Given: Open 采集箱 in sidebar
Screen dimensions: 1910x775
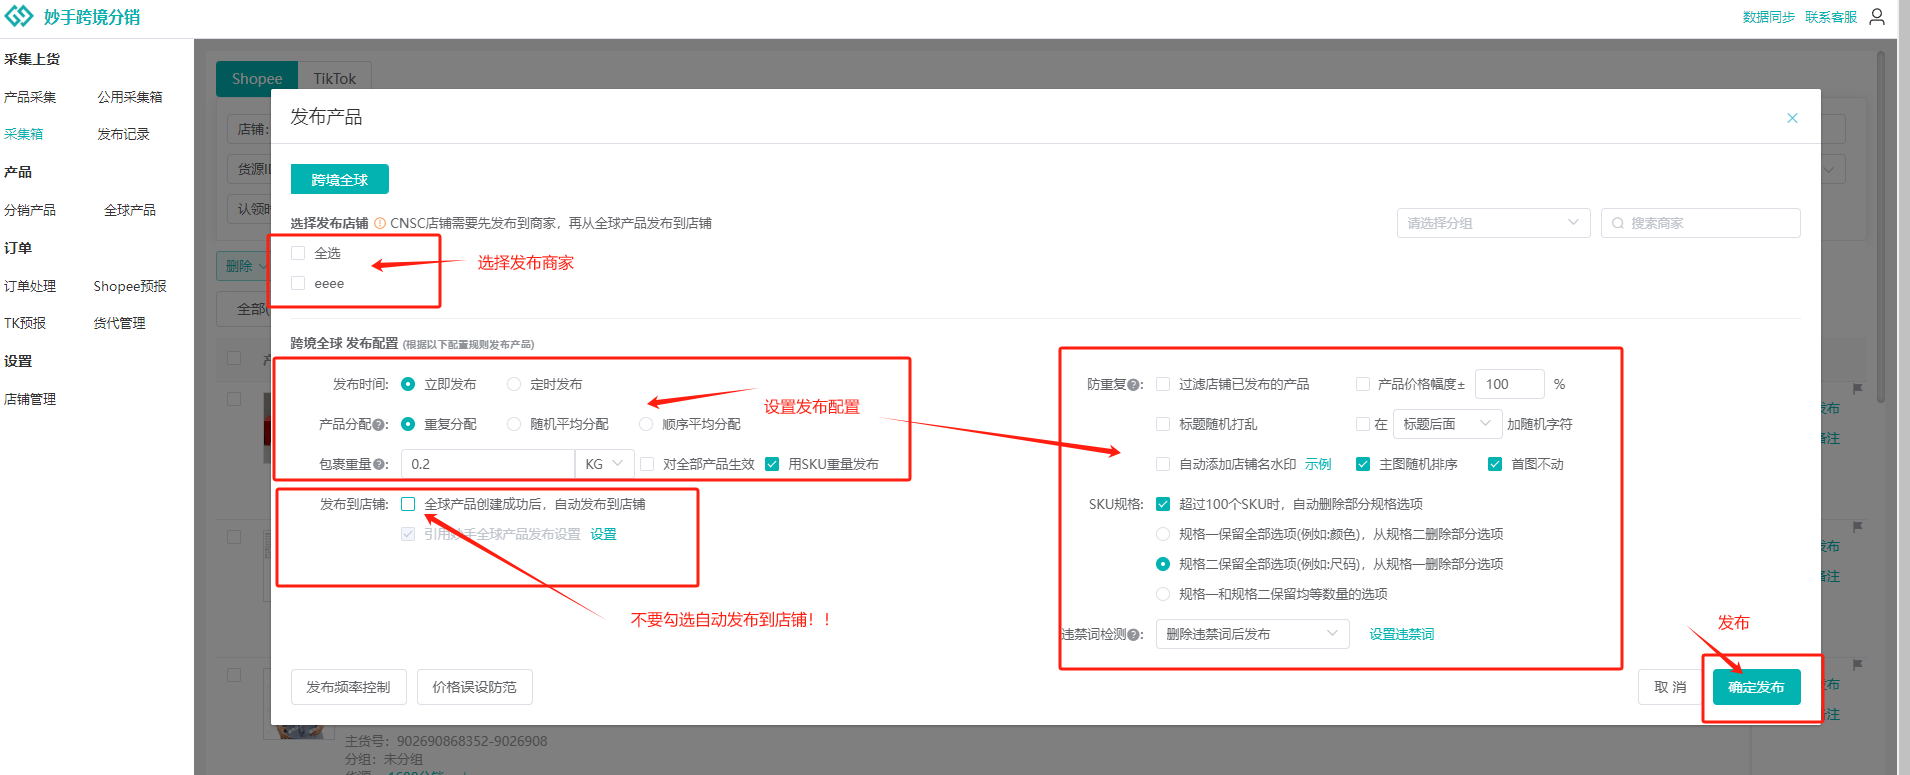Looking at the screenshot, I should pos(24,134).
